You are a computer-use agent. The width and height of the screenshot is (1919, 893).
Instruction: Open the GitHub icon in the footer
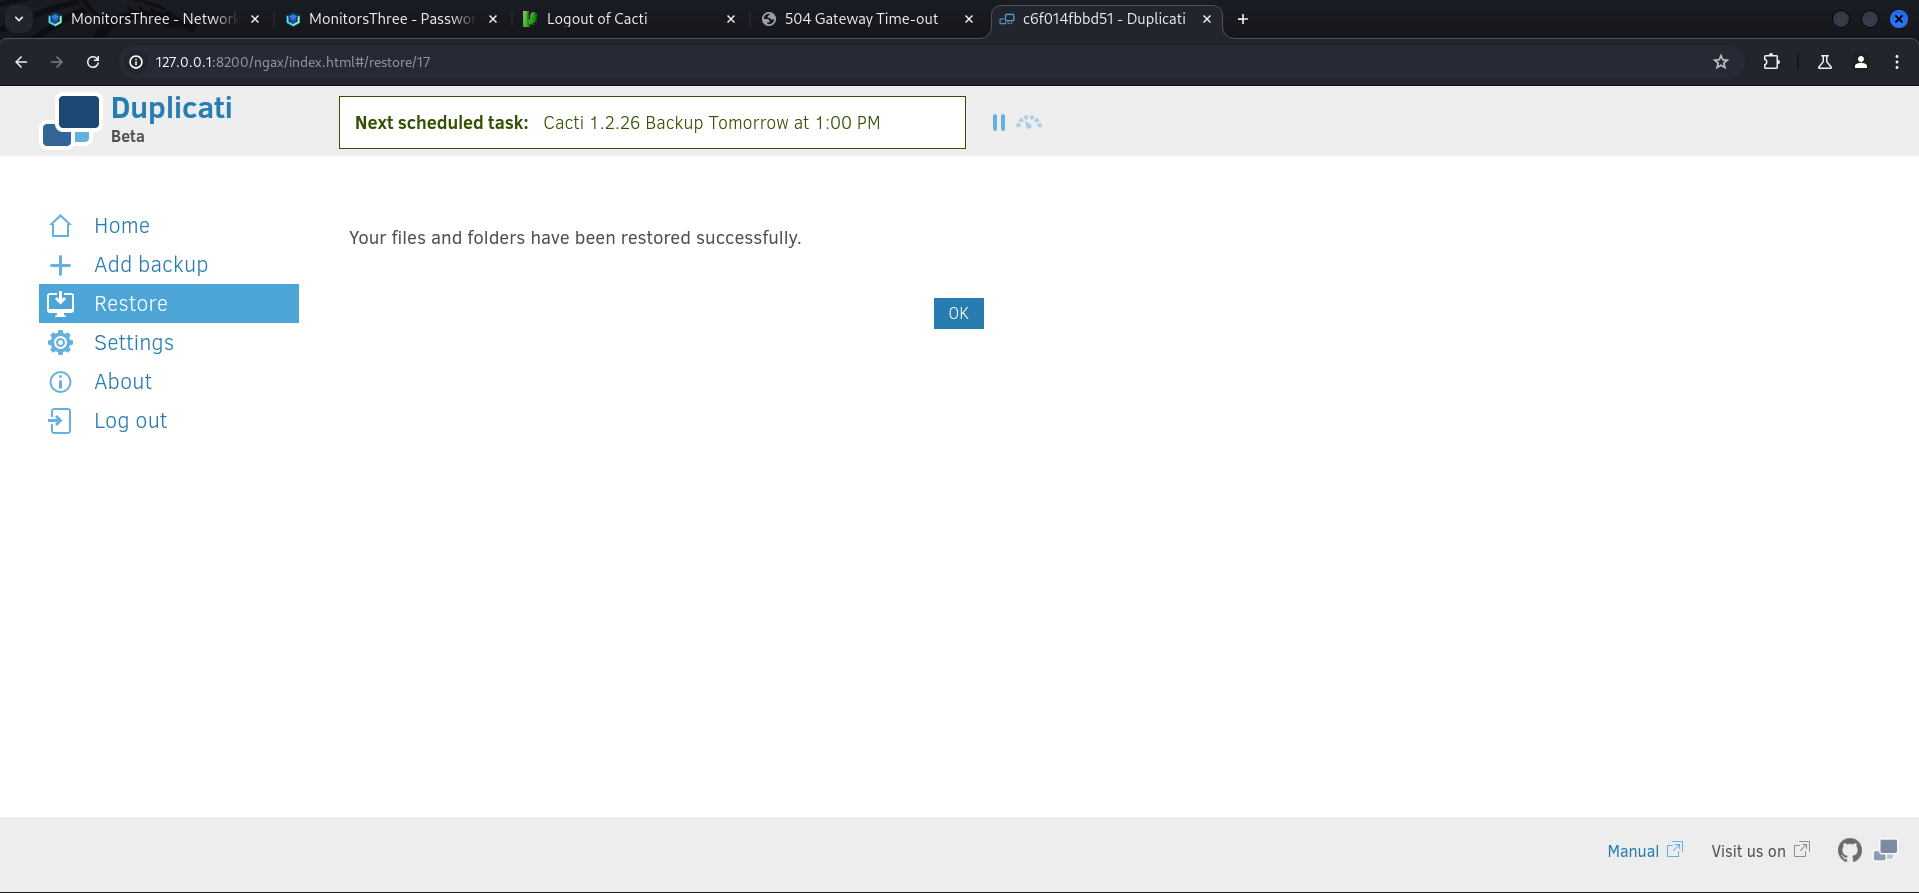pyautogui.click(x=1849, y=851)
